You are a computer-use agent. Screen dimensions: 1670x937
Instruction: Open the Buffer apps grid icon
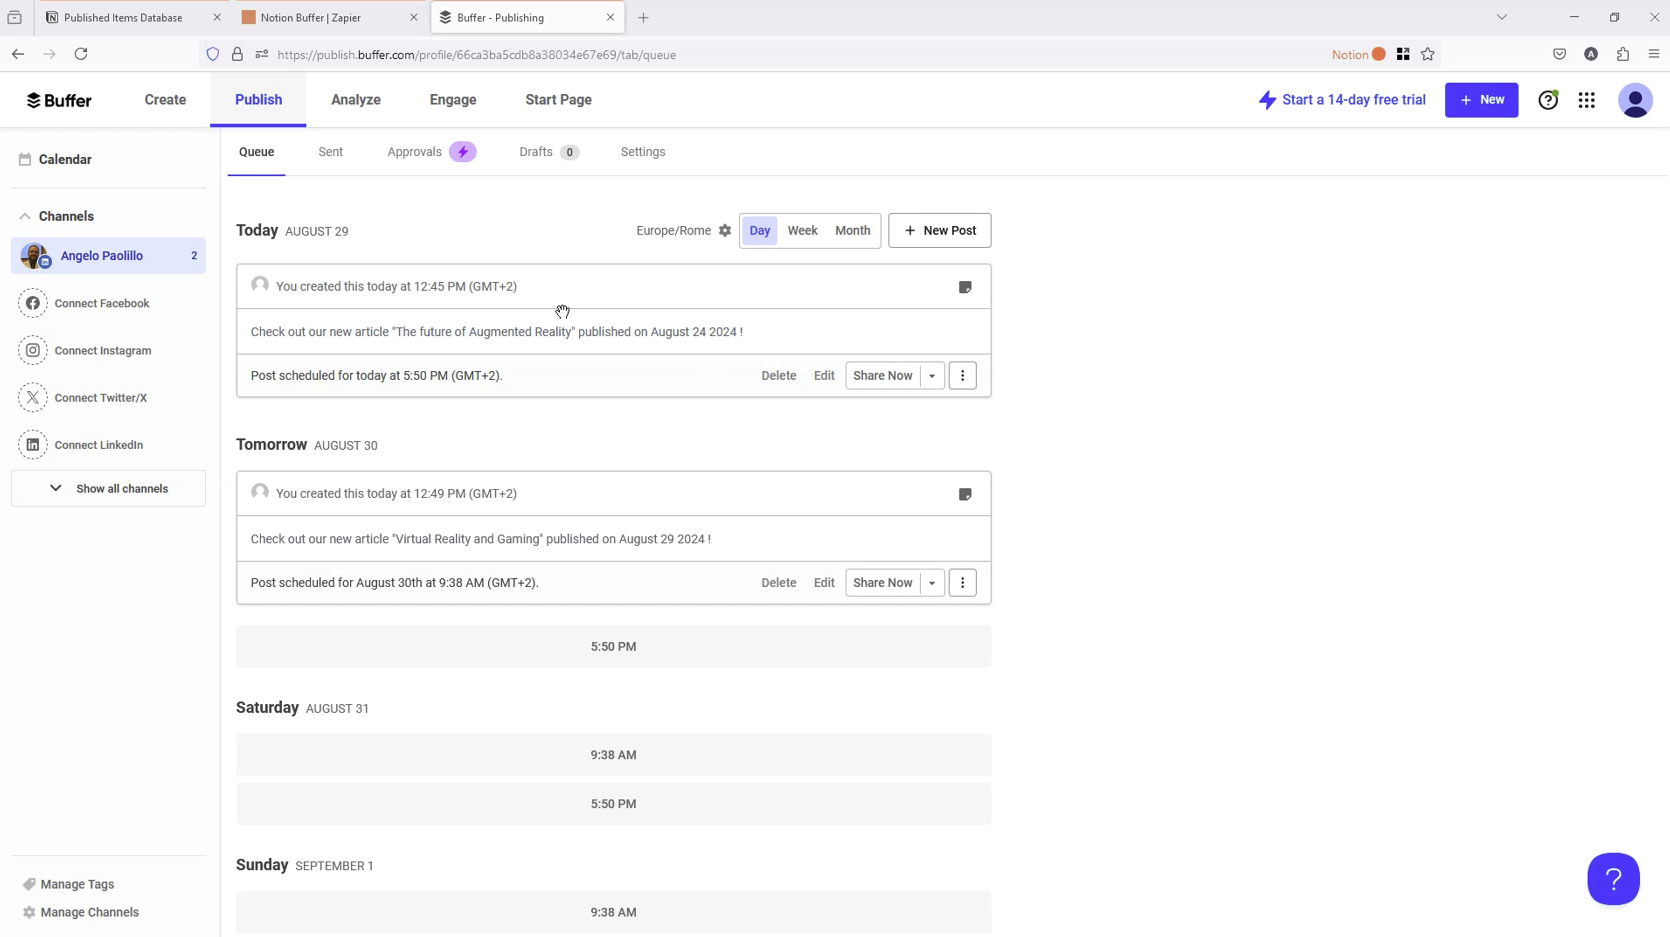(1587, 100)
